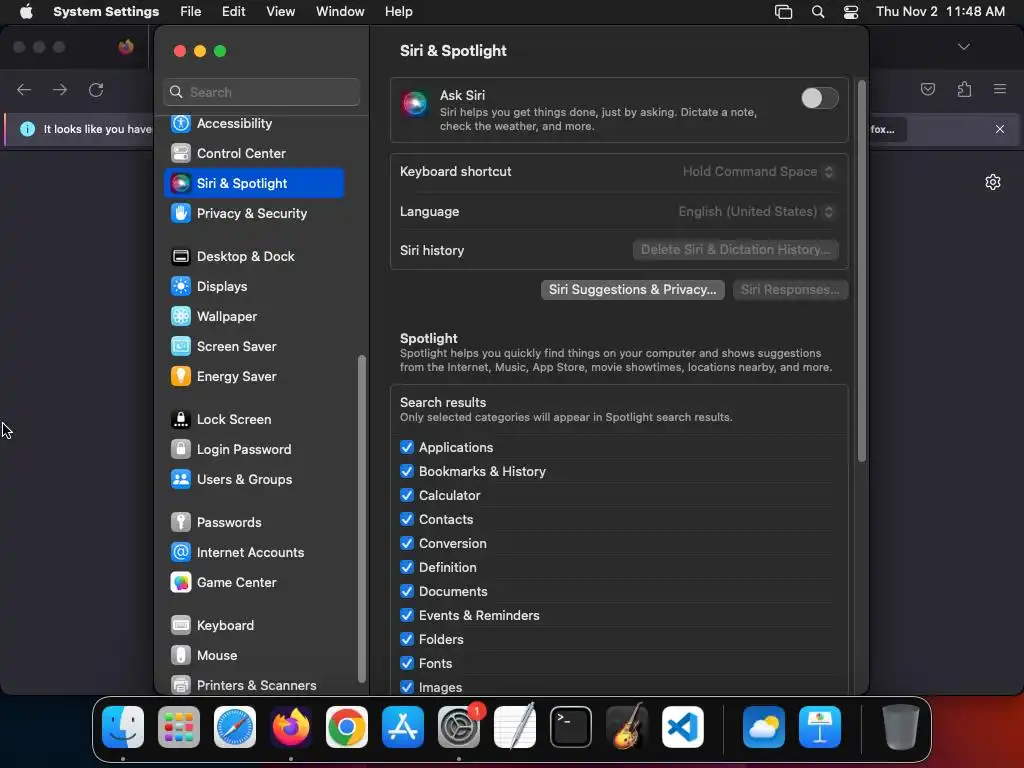
Task: Open Users & Groups icon
Action: (181, 479)
